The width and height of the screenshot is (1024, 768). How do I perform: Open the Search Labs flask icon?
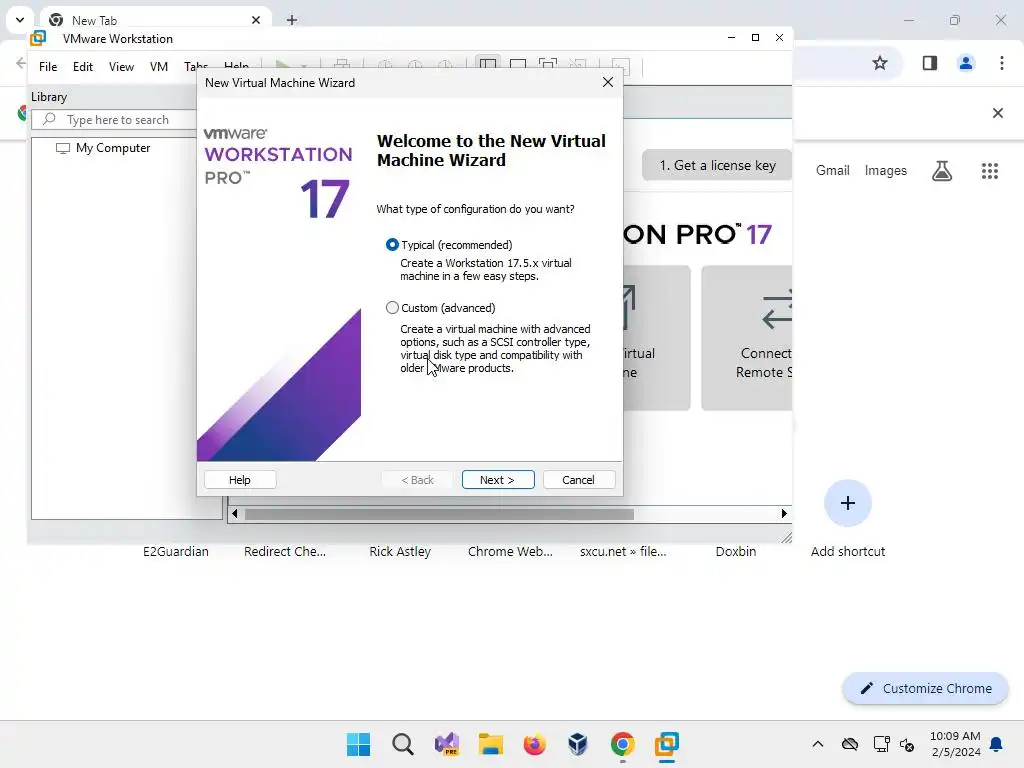coord(942,170)
